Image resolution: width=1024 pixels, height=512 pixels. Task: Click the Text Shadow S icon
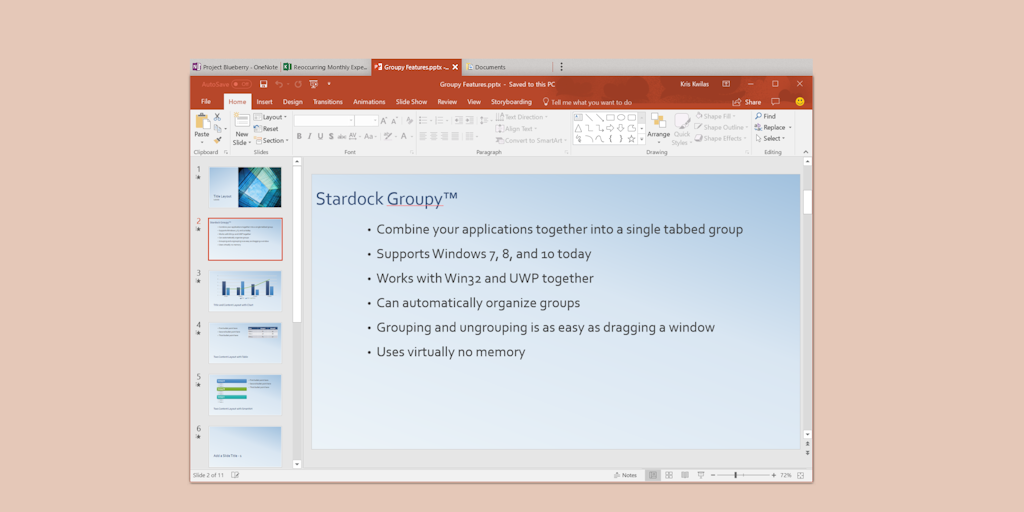point(331,136)
